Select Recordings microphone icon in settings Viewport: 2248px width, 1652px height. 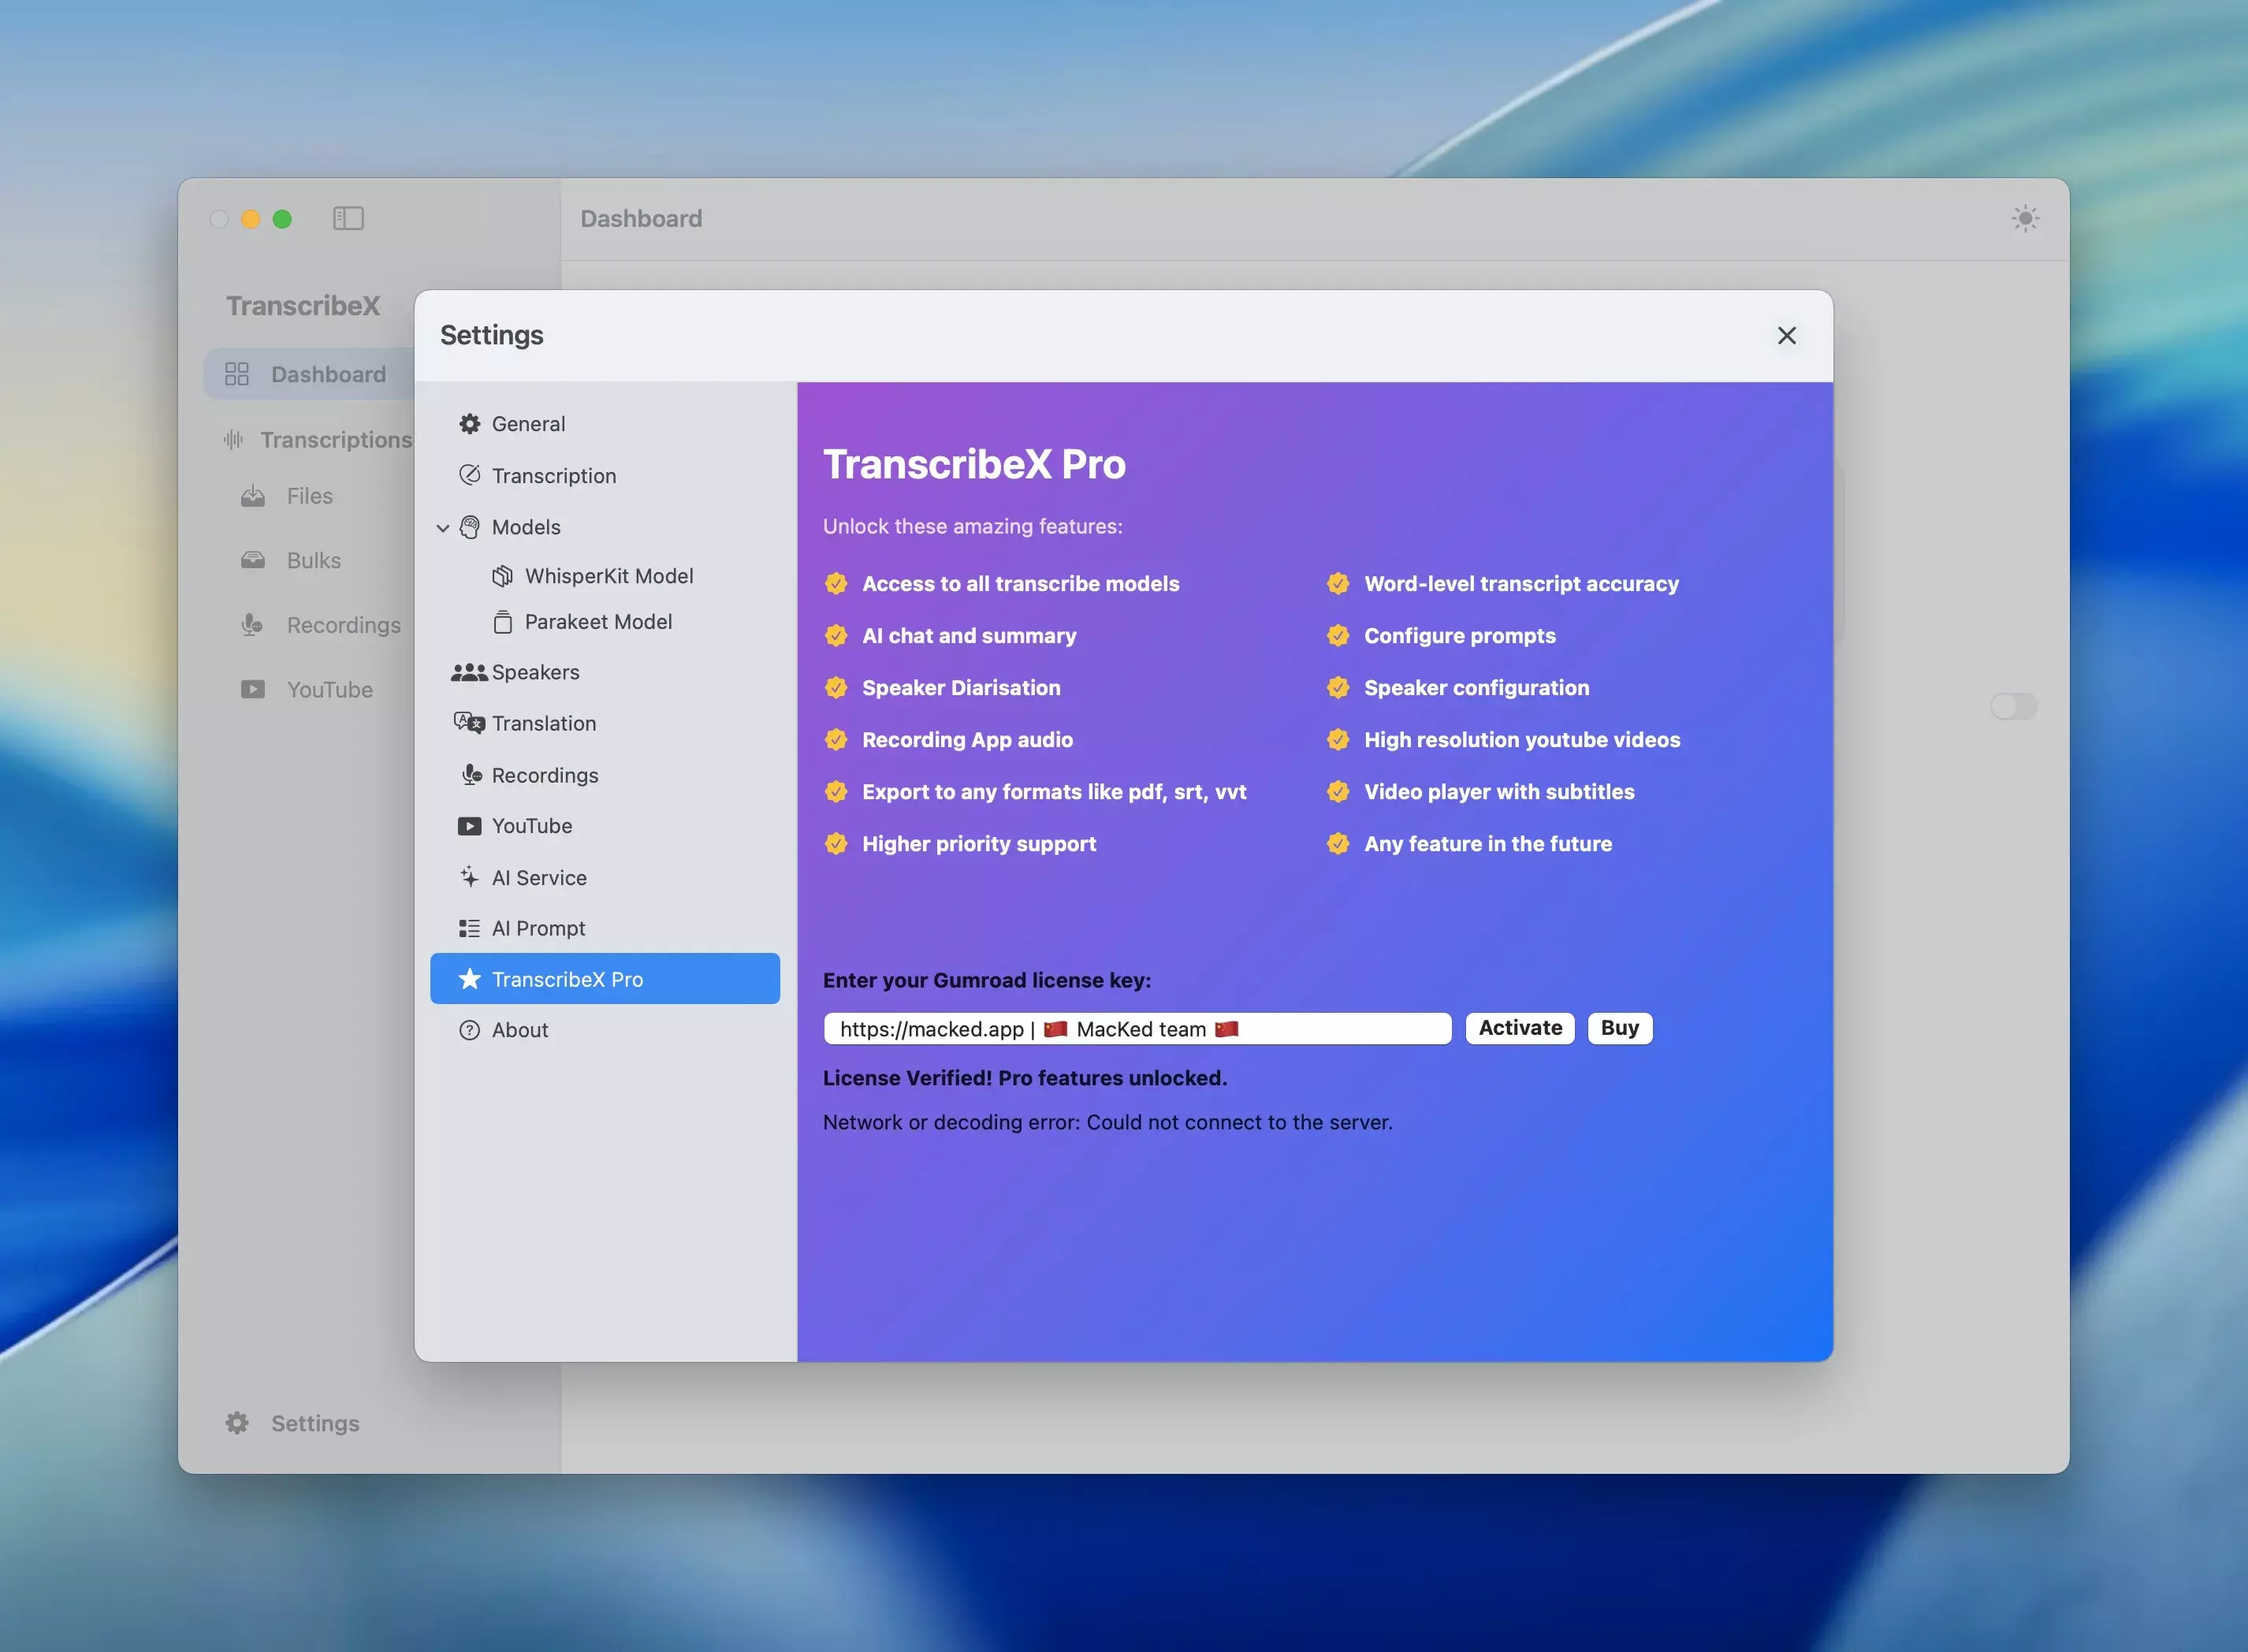(x=471, y=775)
